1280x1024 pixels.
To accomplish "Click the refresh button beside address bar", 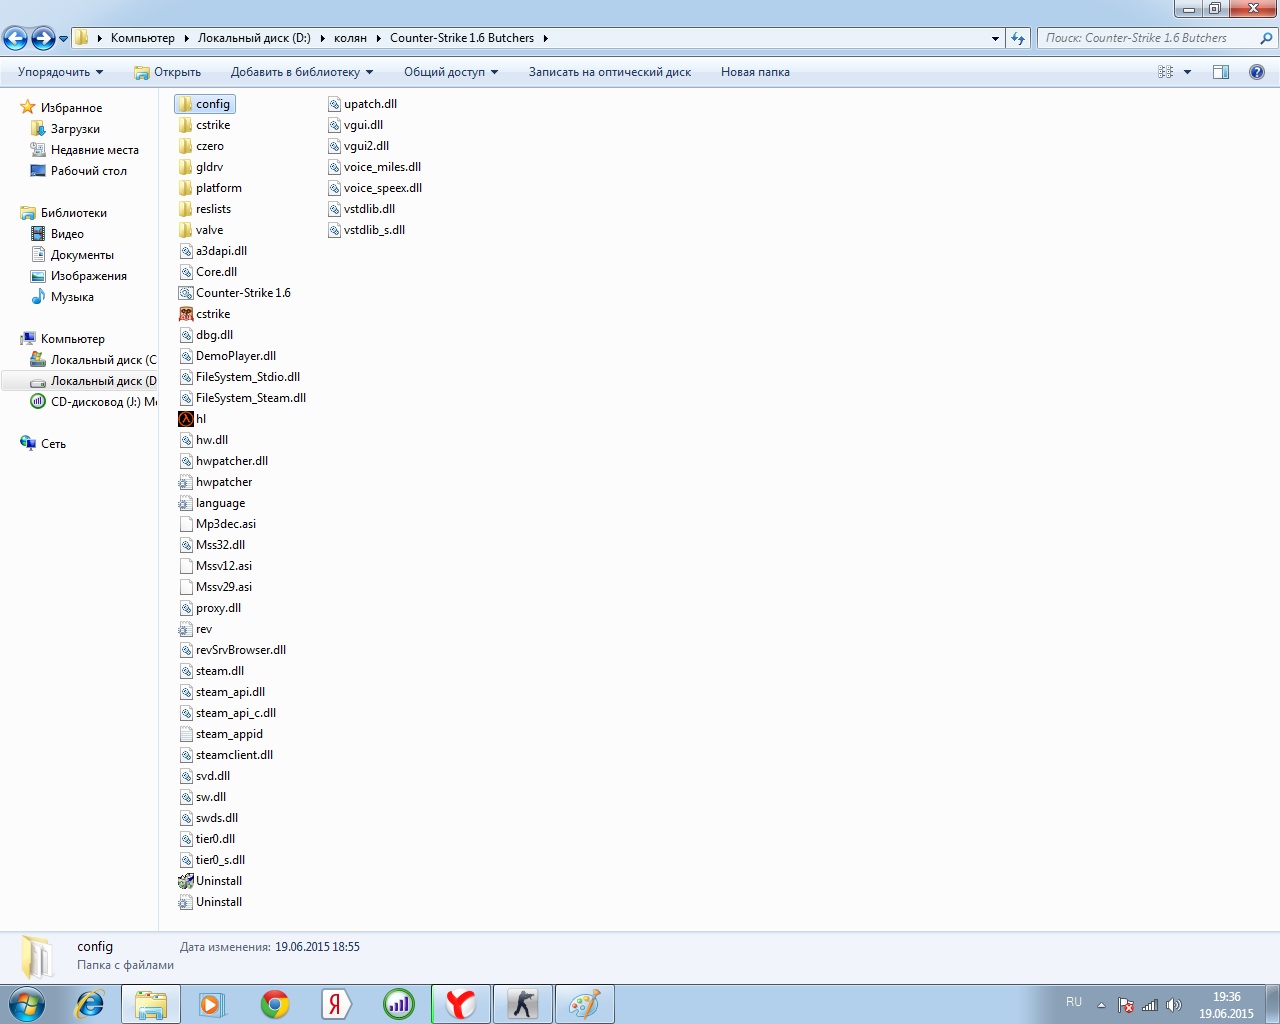I will point(1018,38).
